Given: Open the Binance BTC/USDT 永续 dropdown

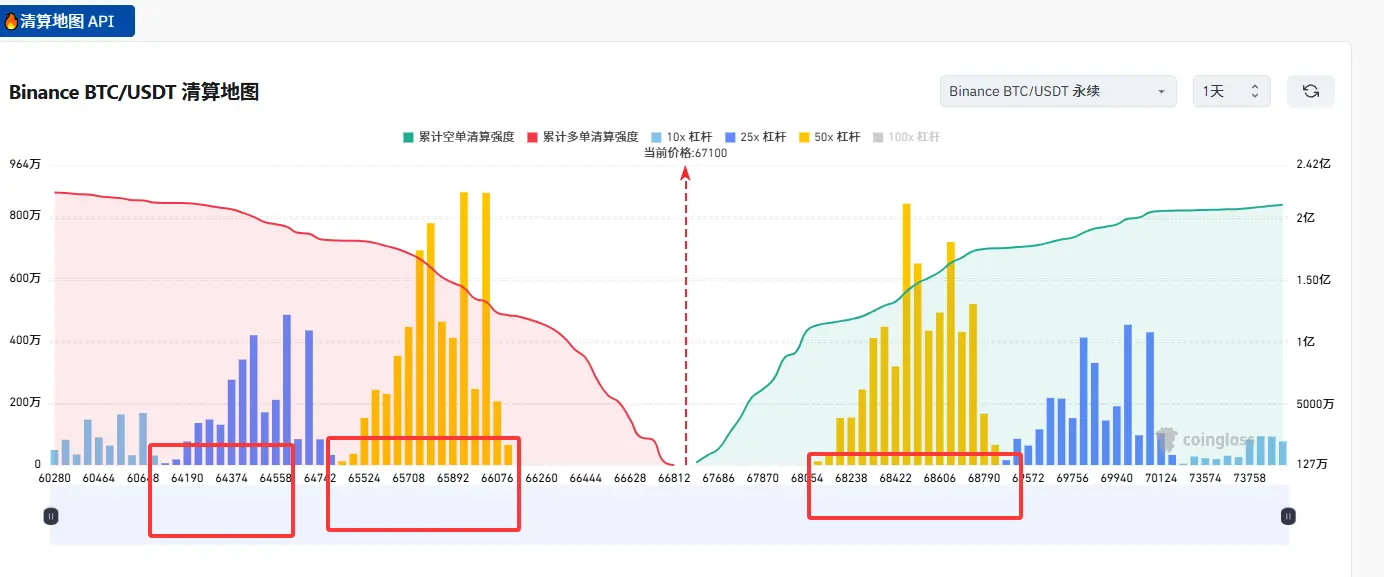Looking at the screenshot, I should pos(1058,91).
